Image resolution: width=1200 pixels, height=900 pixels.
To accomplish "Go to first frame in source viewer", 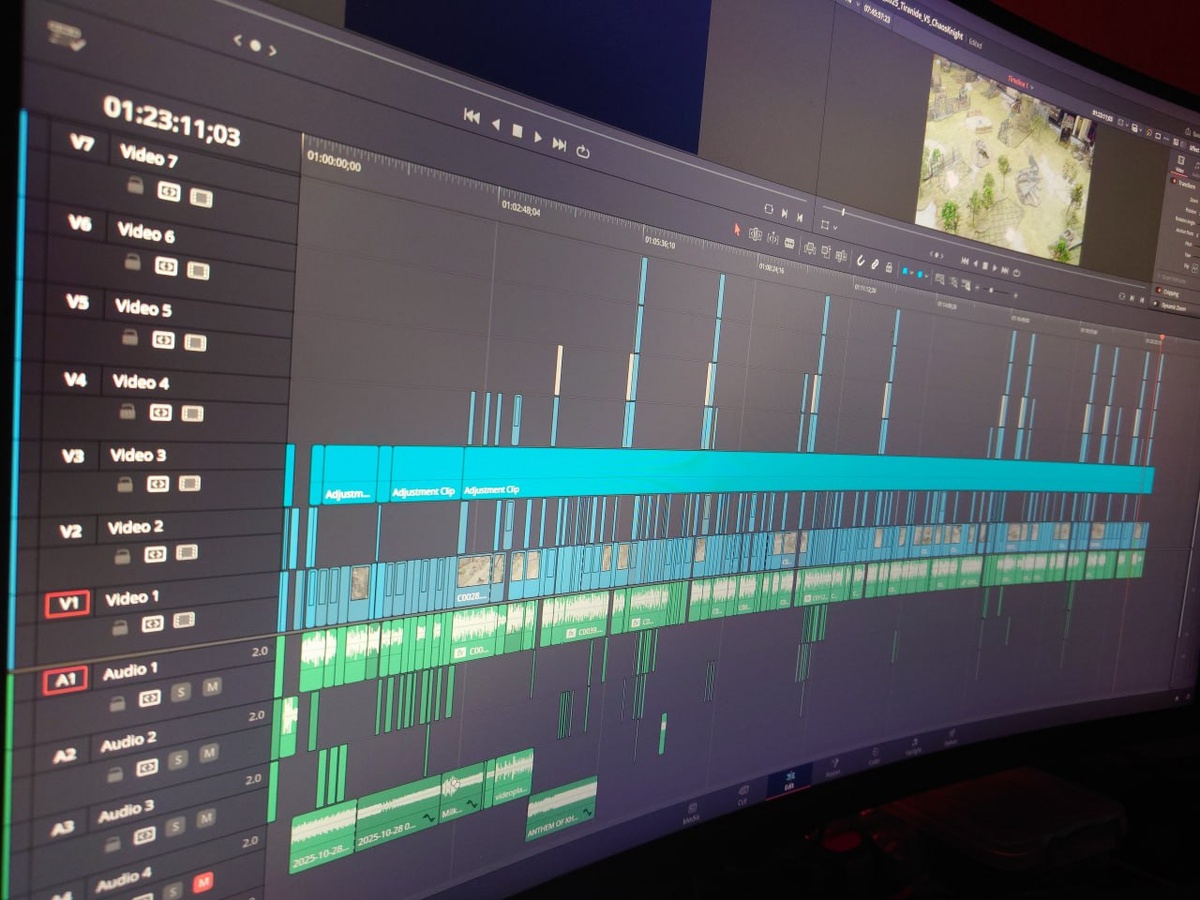I will [471, 117].
